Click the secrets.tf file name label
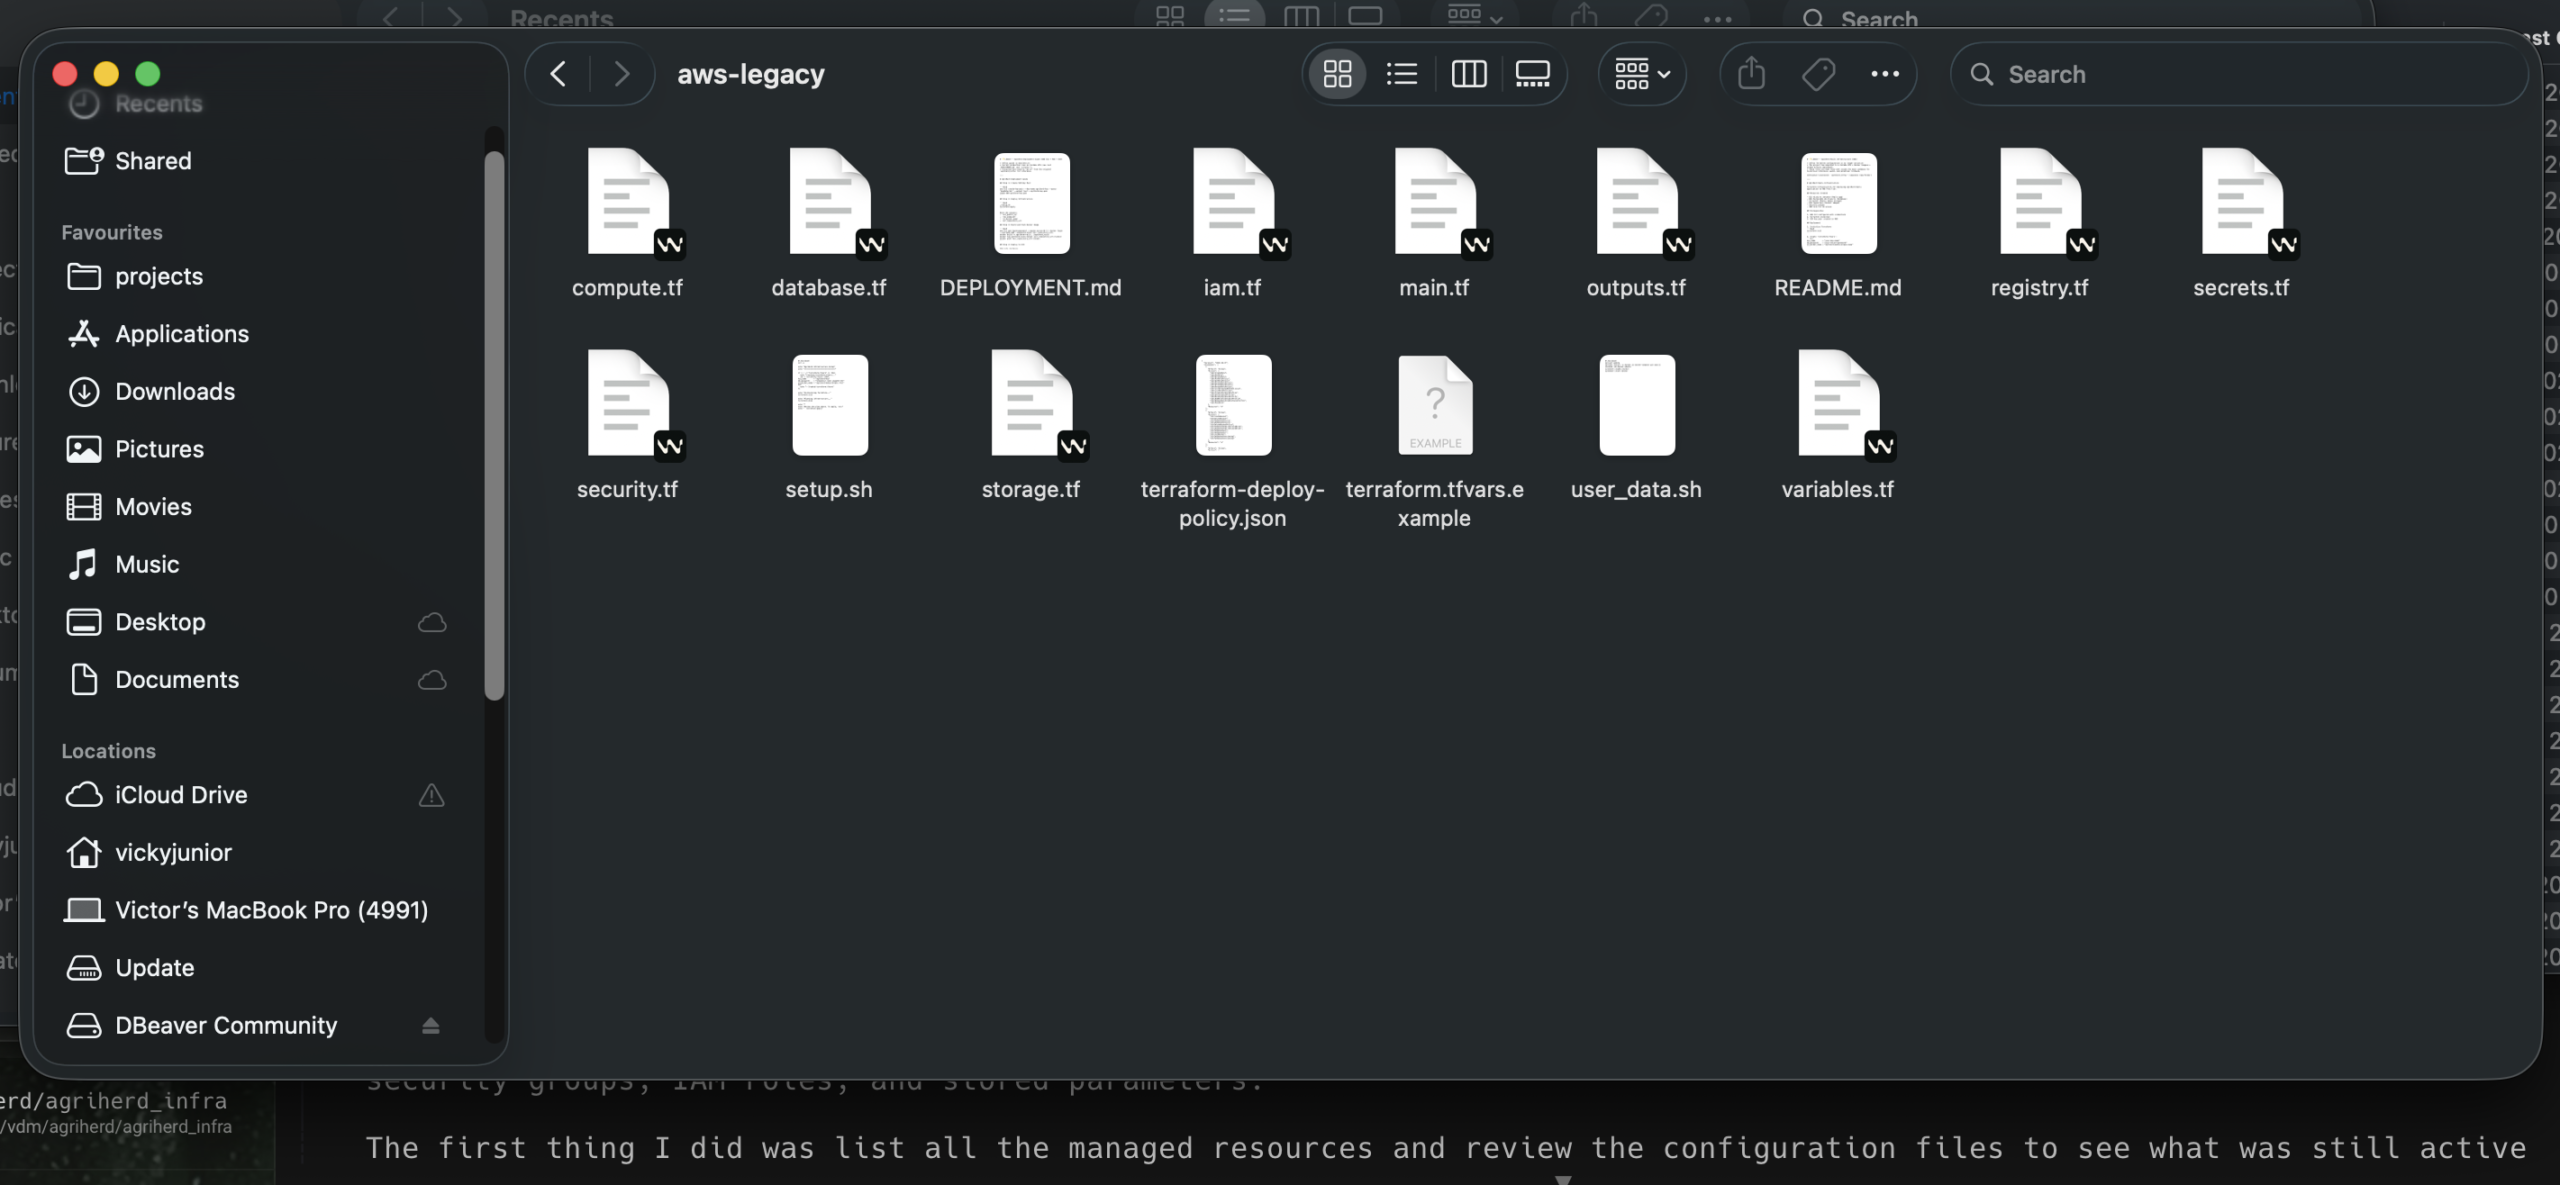The image size is (2560, 1185). (x=2241, y=288)
